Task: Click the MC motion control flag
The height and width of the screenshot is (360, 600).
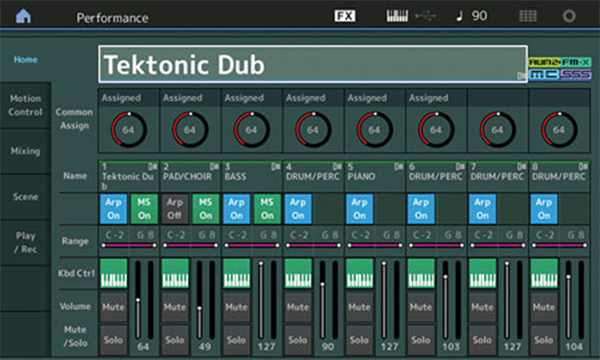Action: (544, 74)
